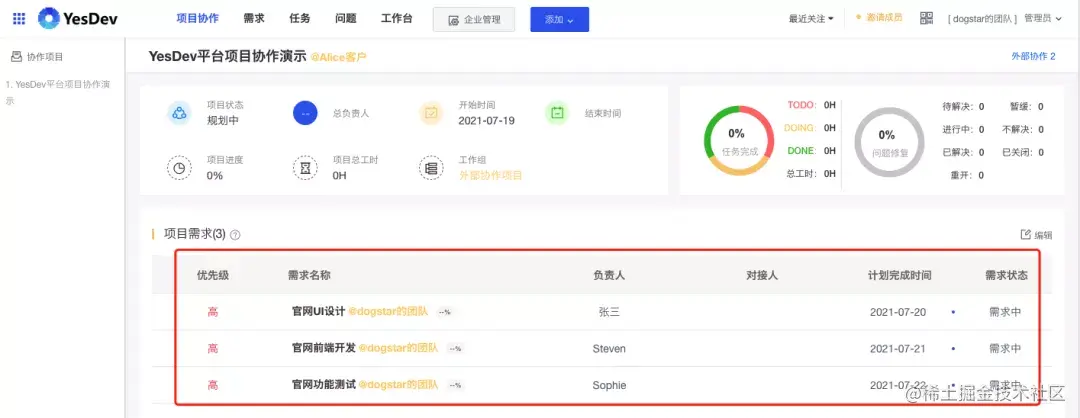This screenshot has height=418, width=1080.
Task: Click the --% progress badge of 官网功能测试
Action: (455, 385)
